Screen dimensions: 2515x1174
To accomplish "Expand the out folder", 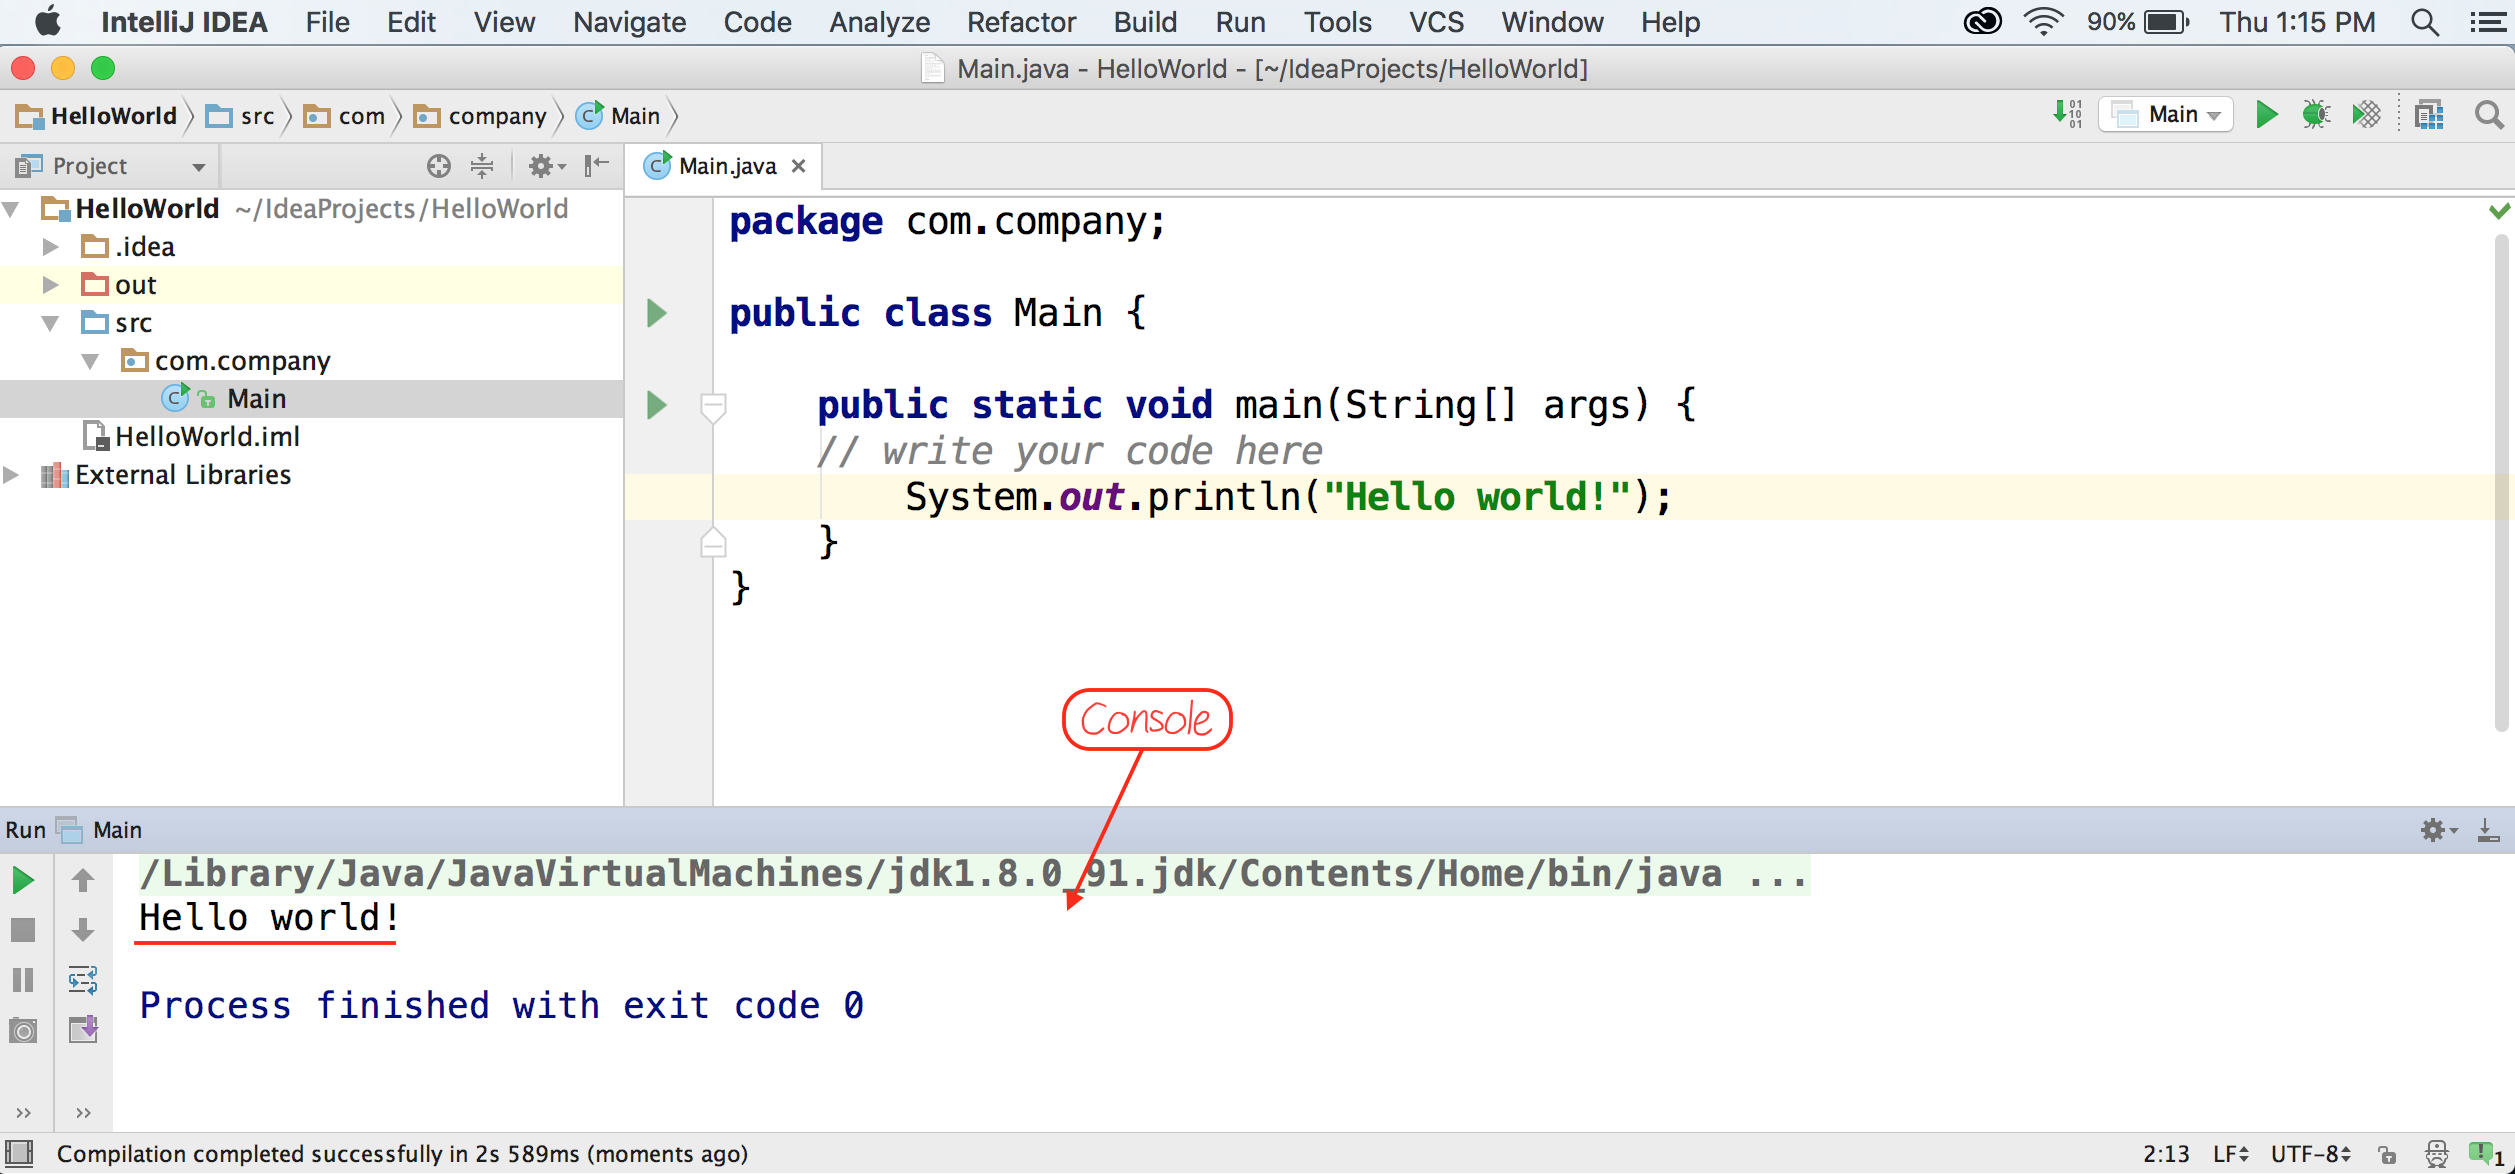I will (50, 285).
